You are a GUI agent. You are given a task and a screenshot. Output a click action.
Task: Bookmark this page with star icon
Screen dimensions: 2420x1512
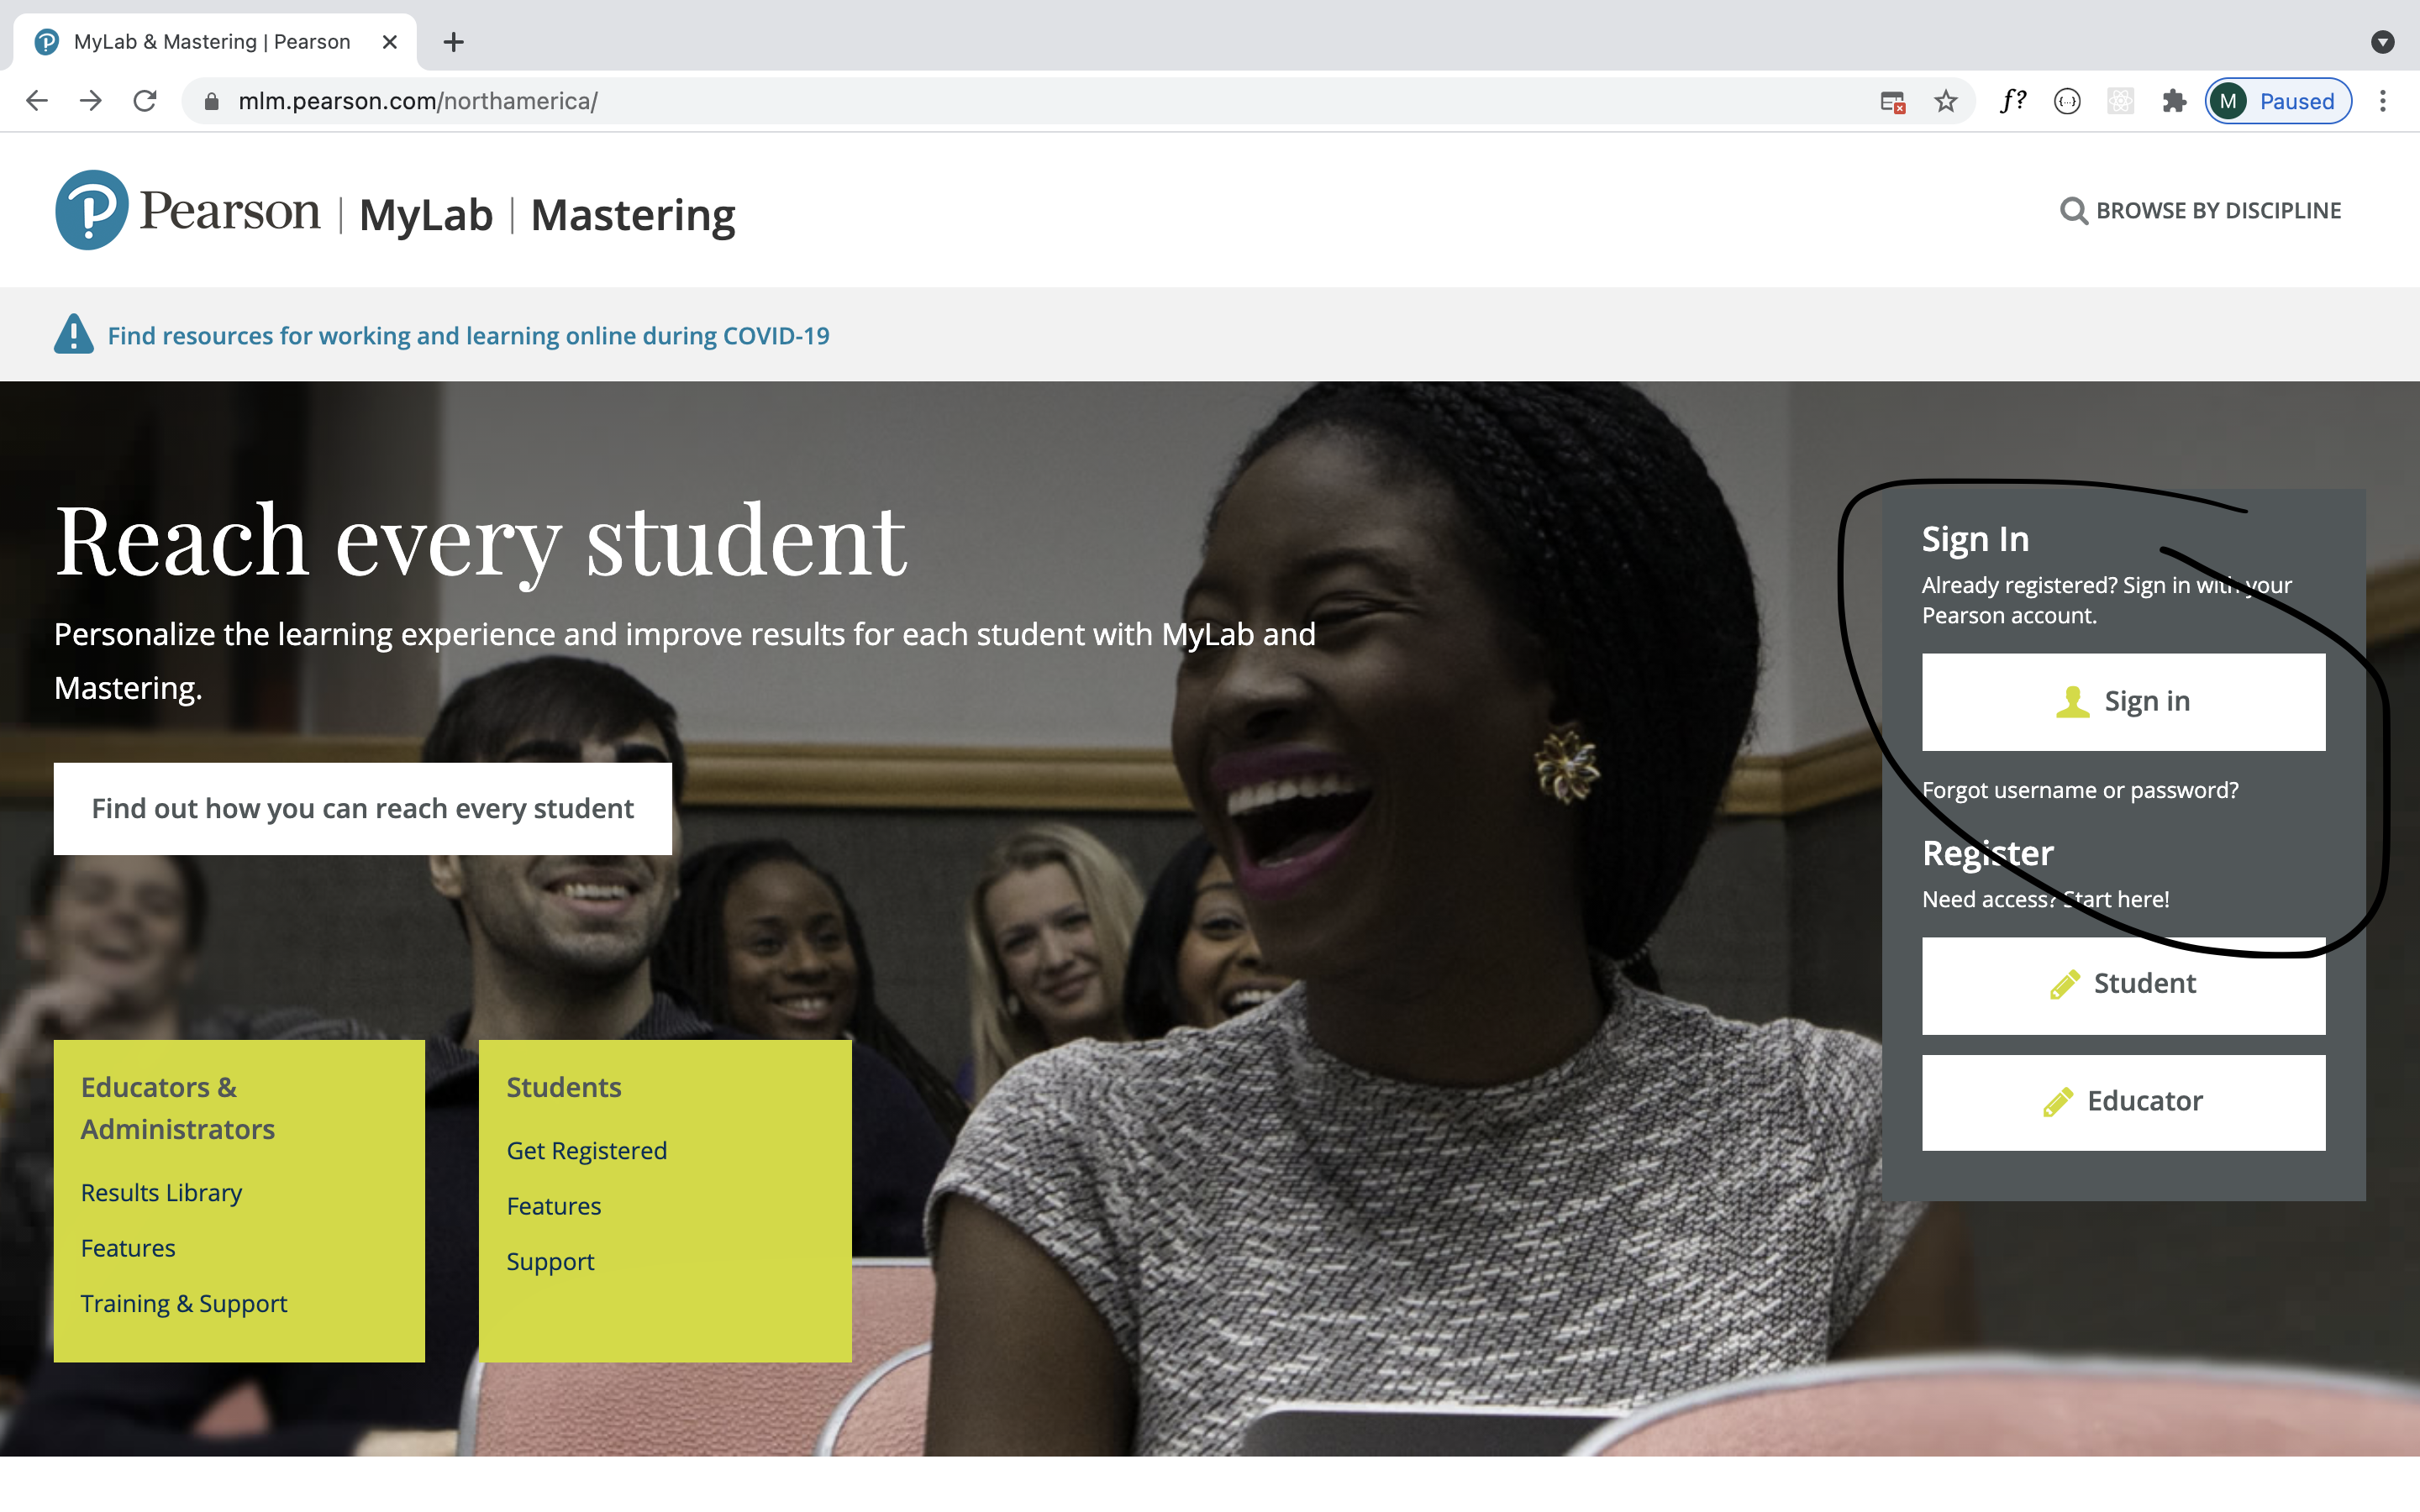tap(1945, 101)
